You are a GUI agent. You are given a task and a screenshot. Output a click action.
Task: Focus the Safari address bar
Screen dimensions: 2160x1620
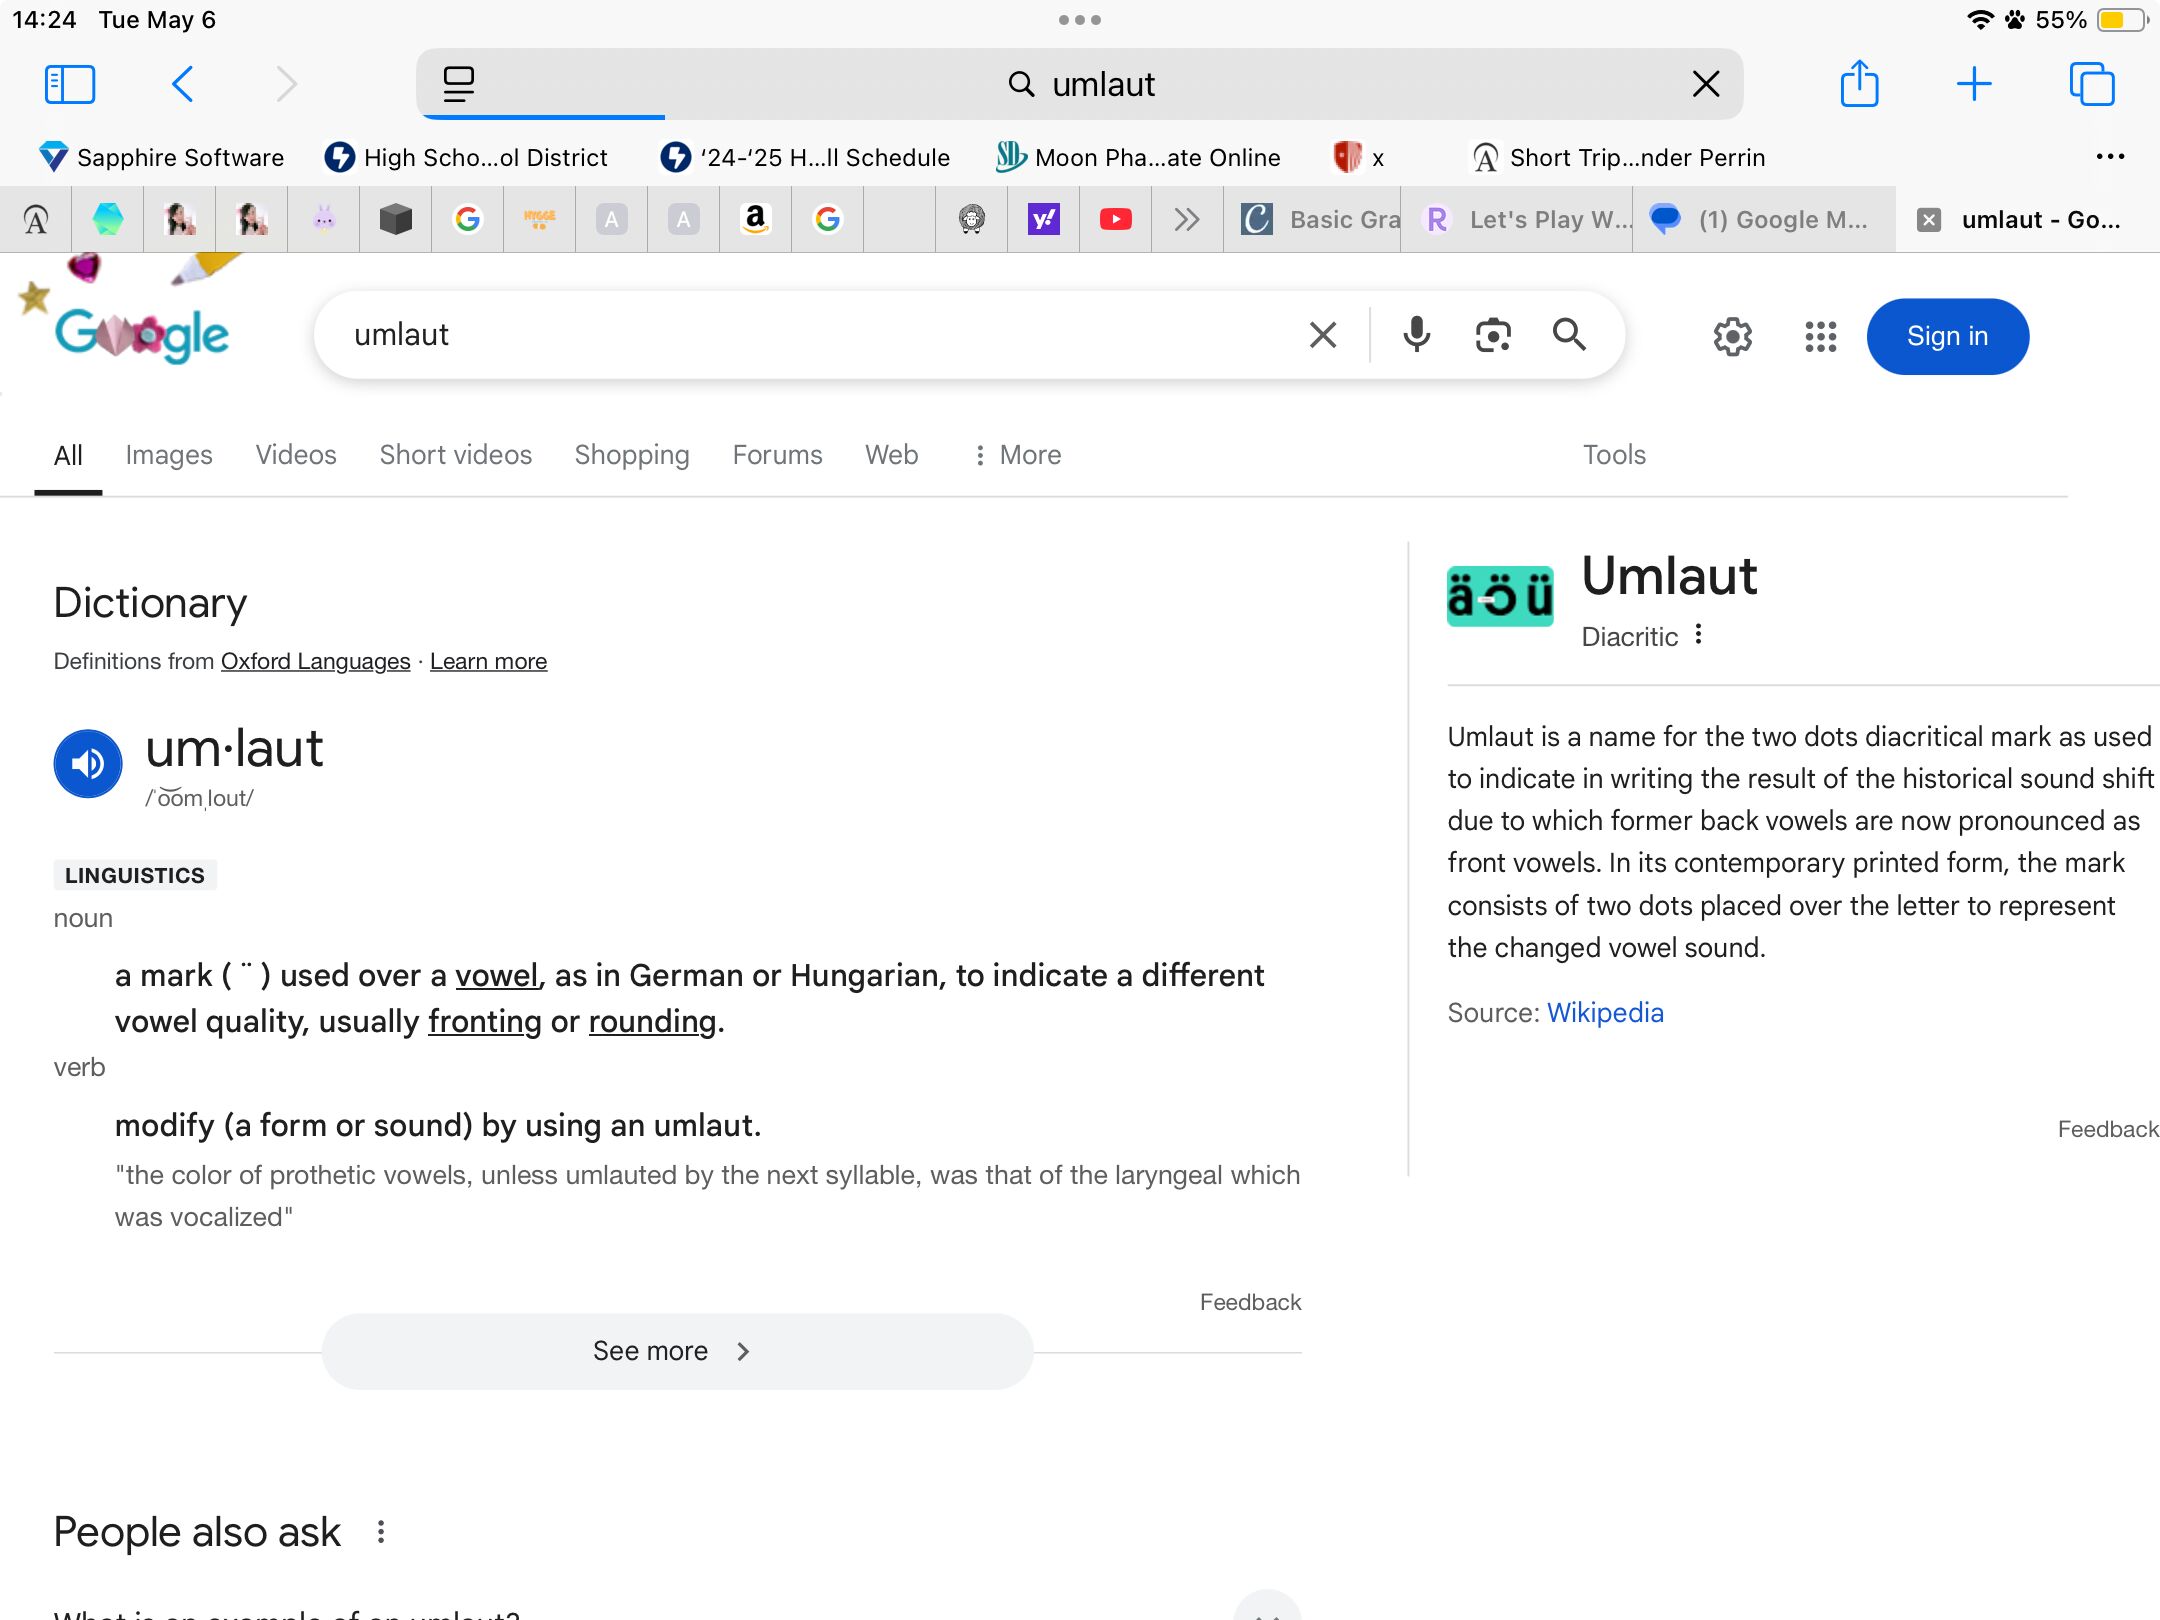coord(1080,84)
